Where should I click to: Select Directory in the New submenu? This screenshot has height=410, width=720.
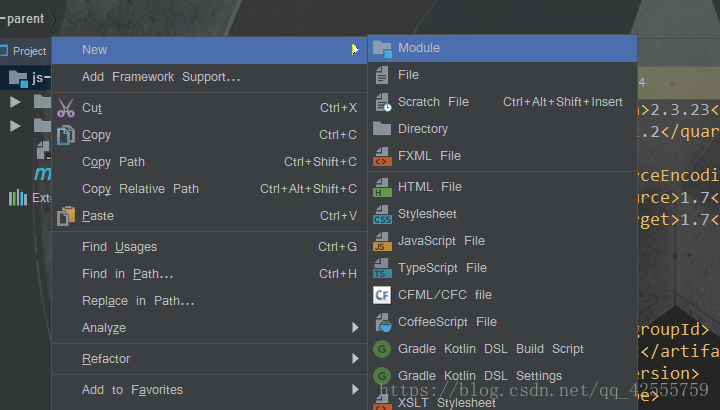pos(423,129)
